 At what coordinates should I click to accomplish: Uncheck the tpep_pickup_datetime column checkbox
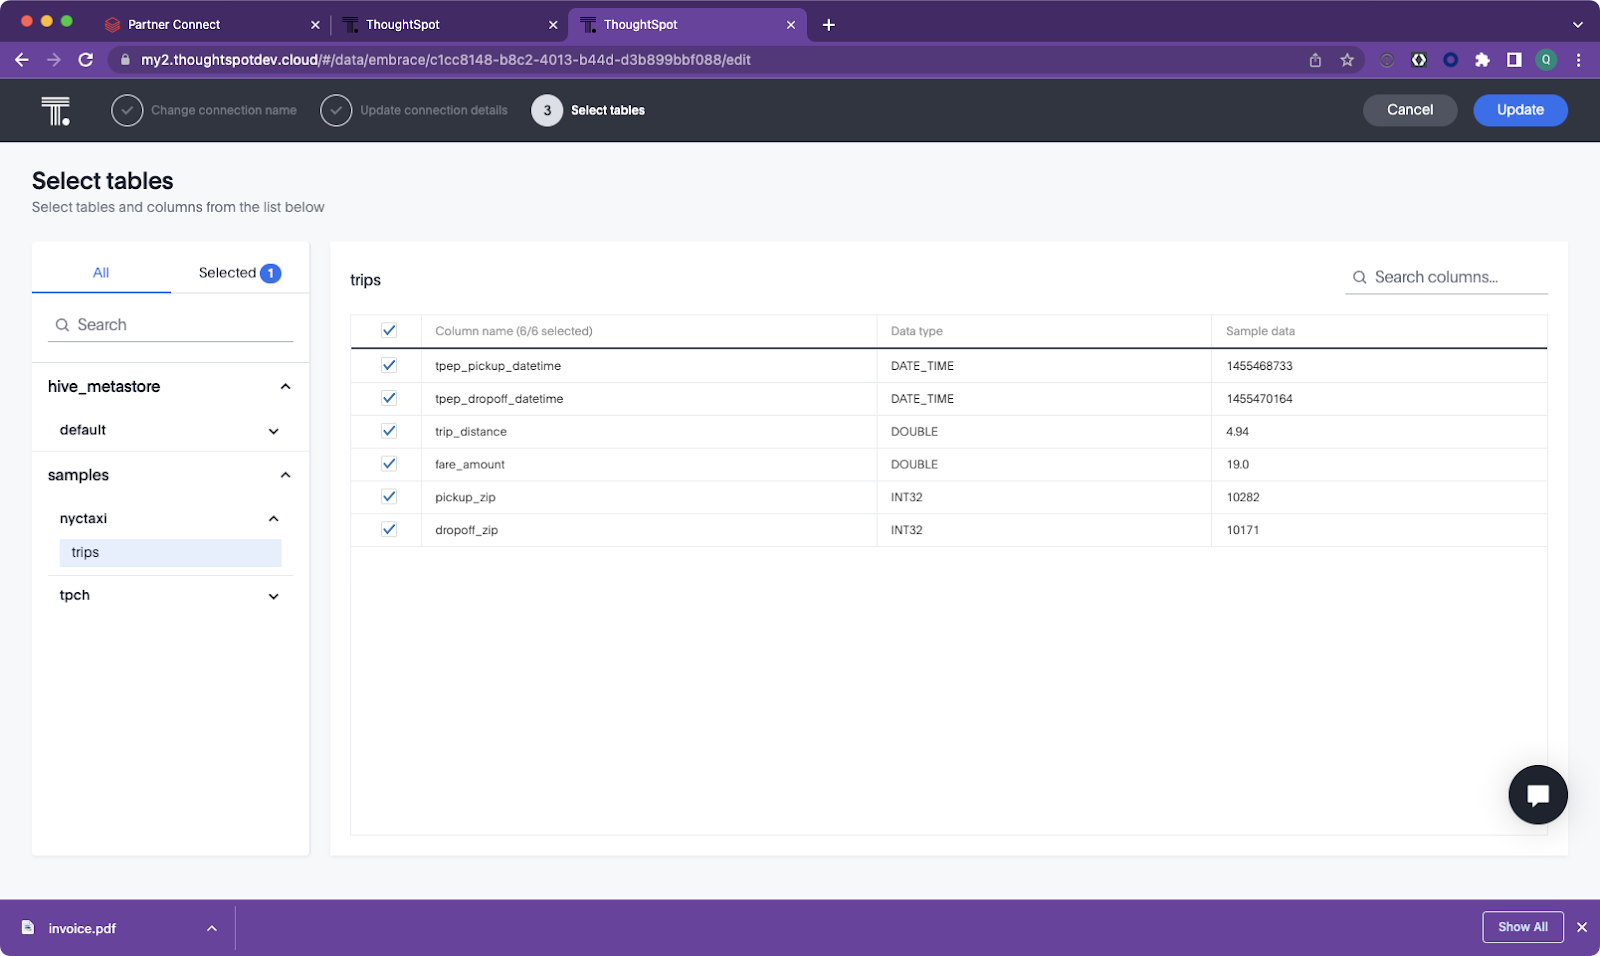(x=389, y=366)
